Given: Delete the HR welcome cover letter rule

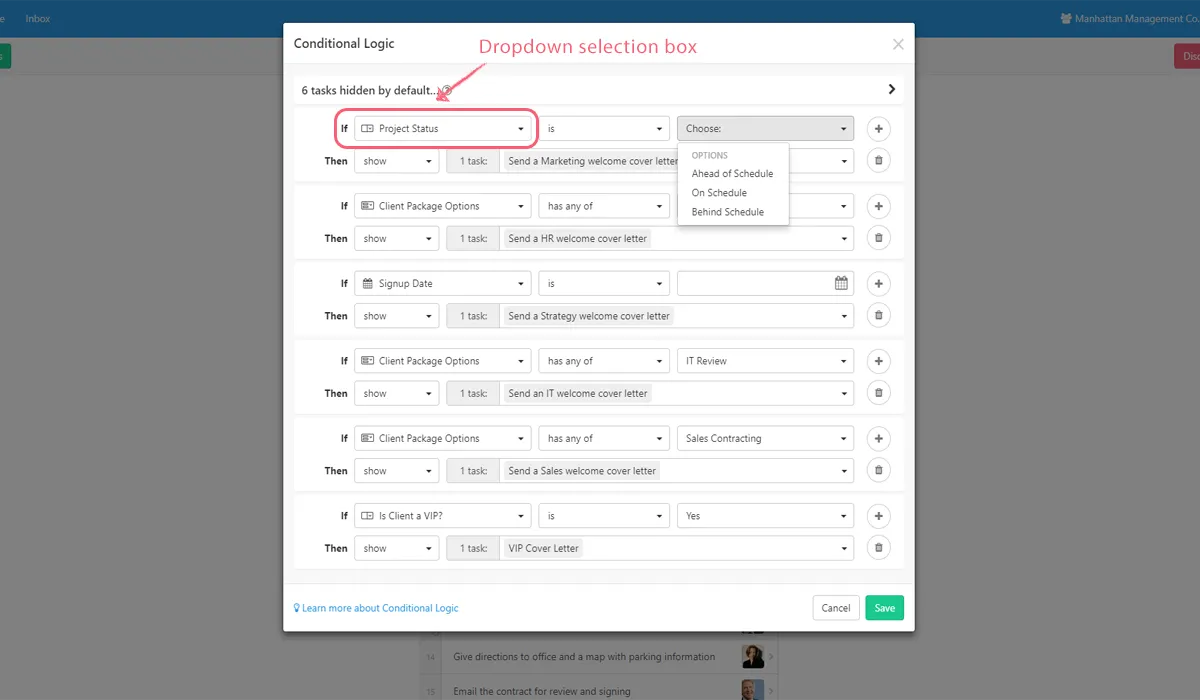Looking at the screenshot, I should click(878, 238).
